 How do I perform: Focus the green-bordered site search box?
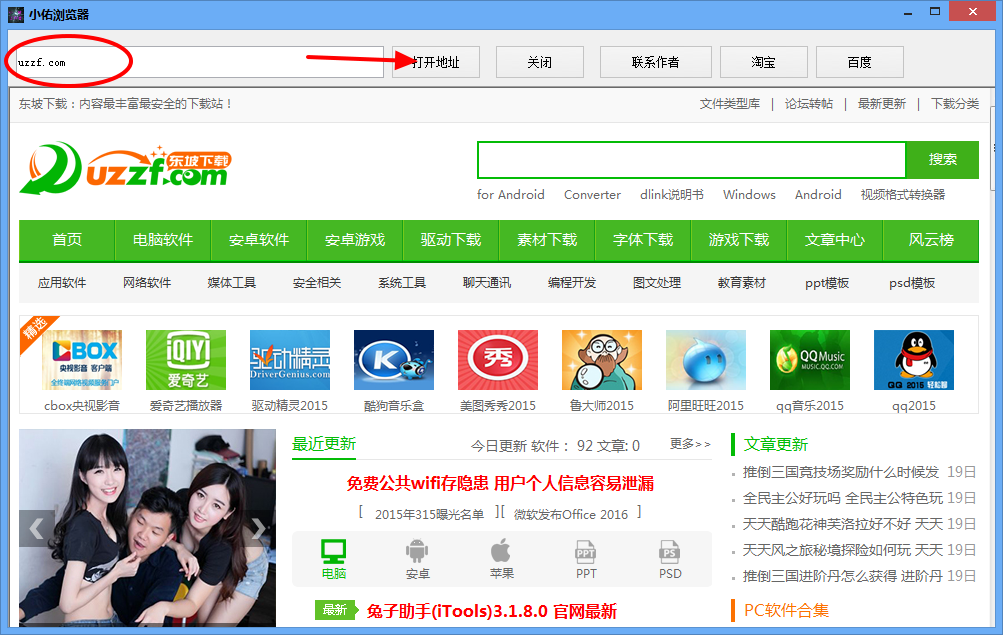(691, 160)
